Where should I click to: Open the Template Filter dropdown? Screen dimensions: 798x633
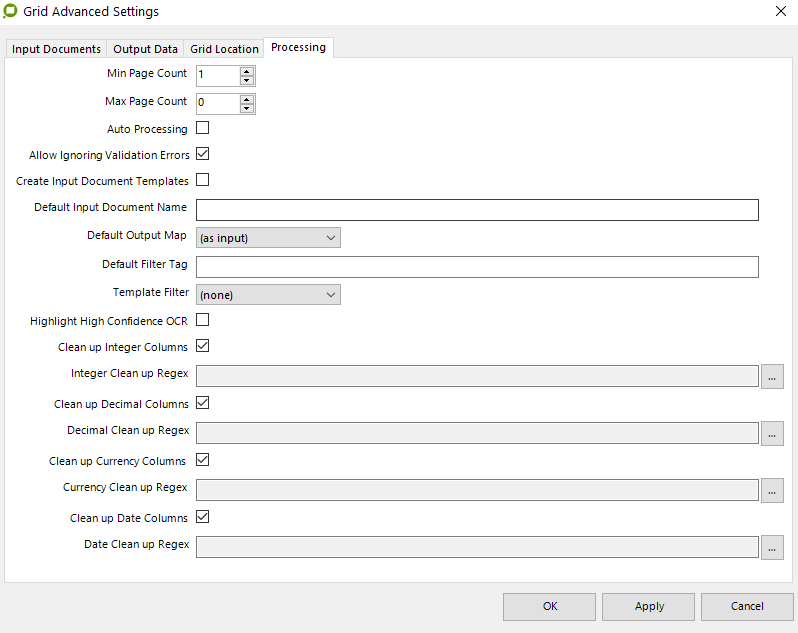pyautogui.click(x=268, y=294)
